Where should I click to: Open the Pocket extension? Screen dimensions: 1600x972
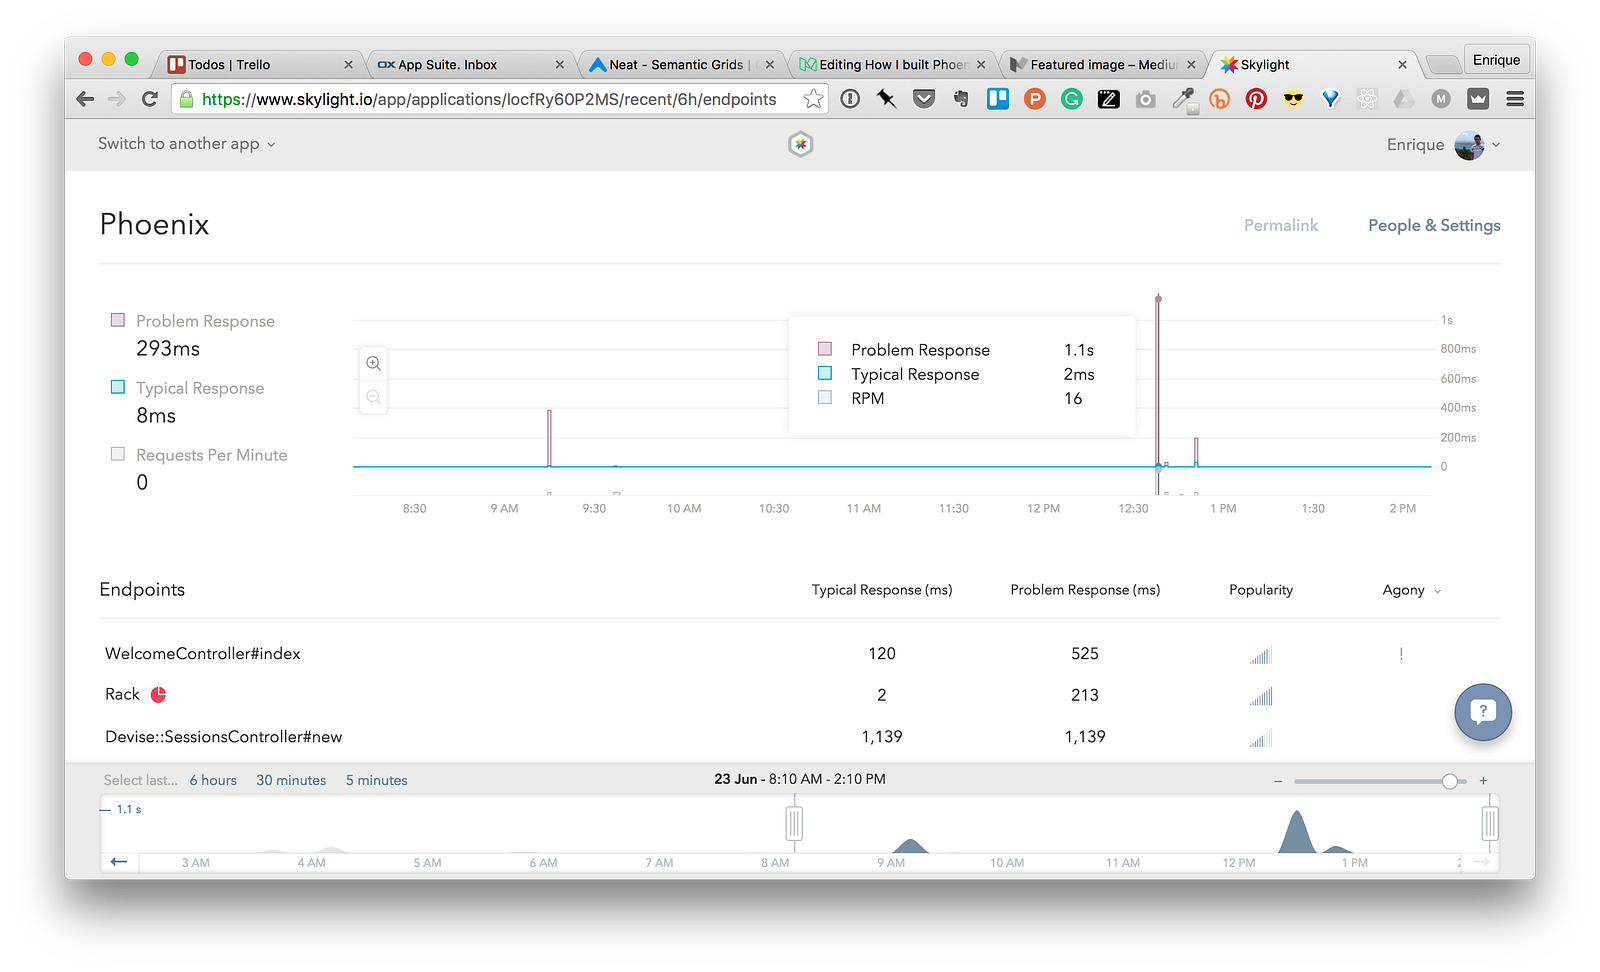tap(924, 99)
